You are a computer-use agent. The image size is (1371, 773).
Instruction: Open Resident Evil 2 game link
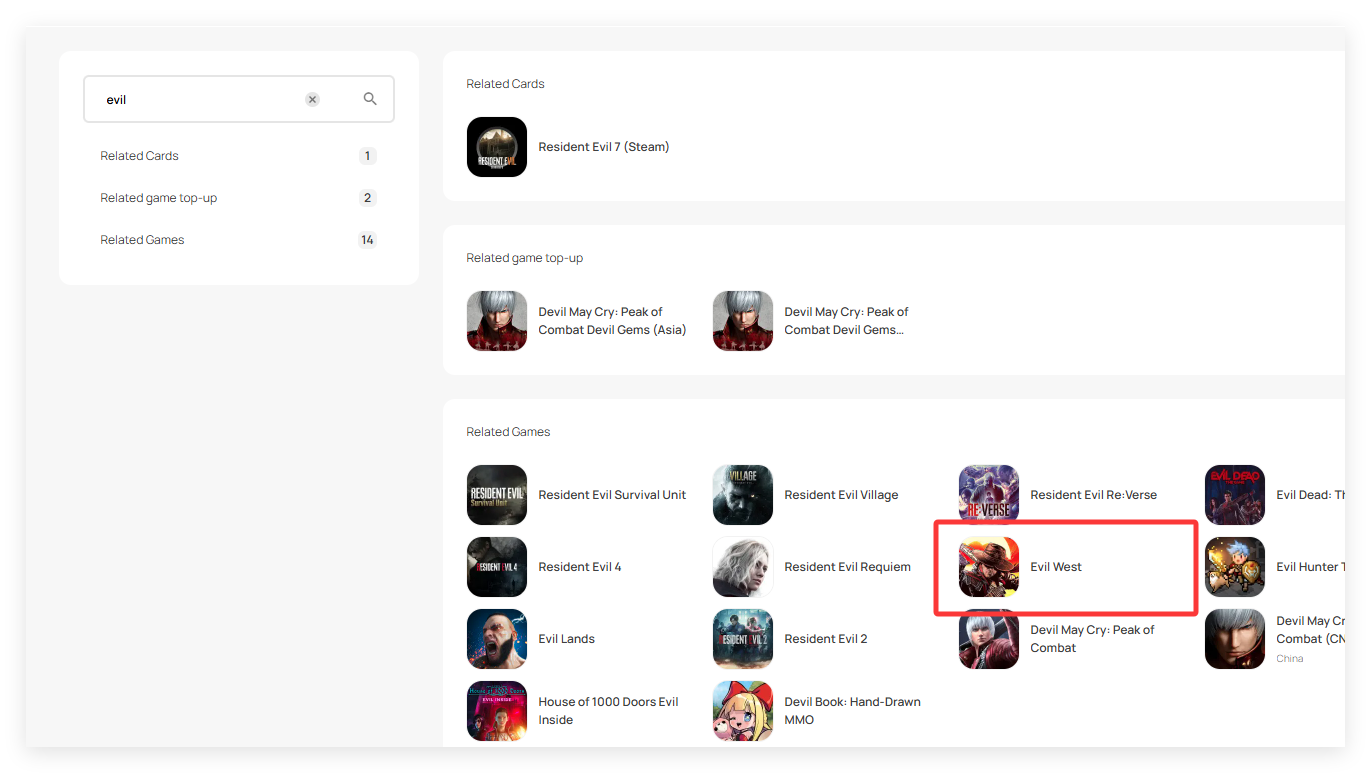click(x=826, y=639)
